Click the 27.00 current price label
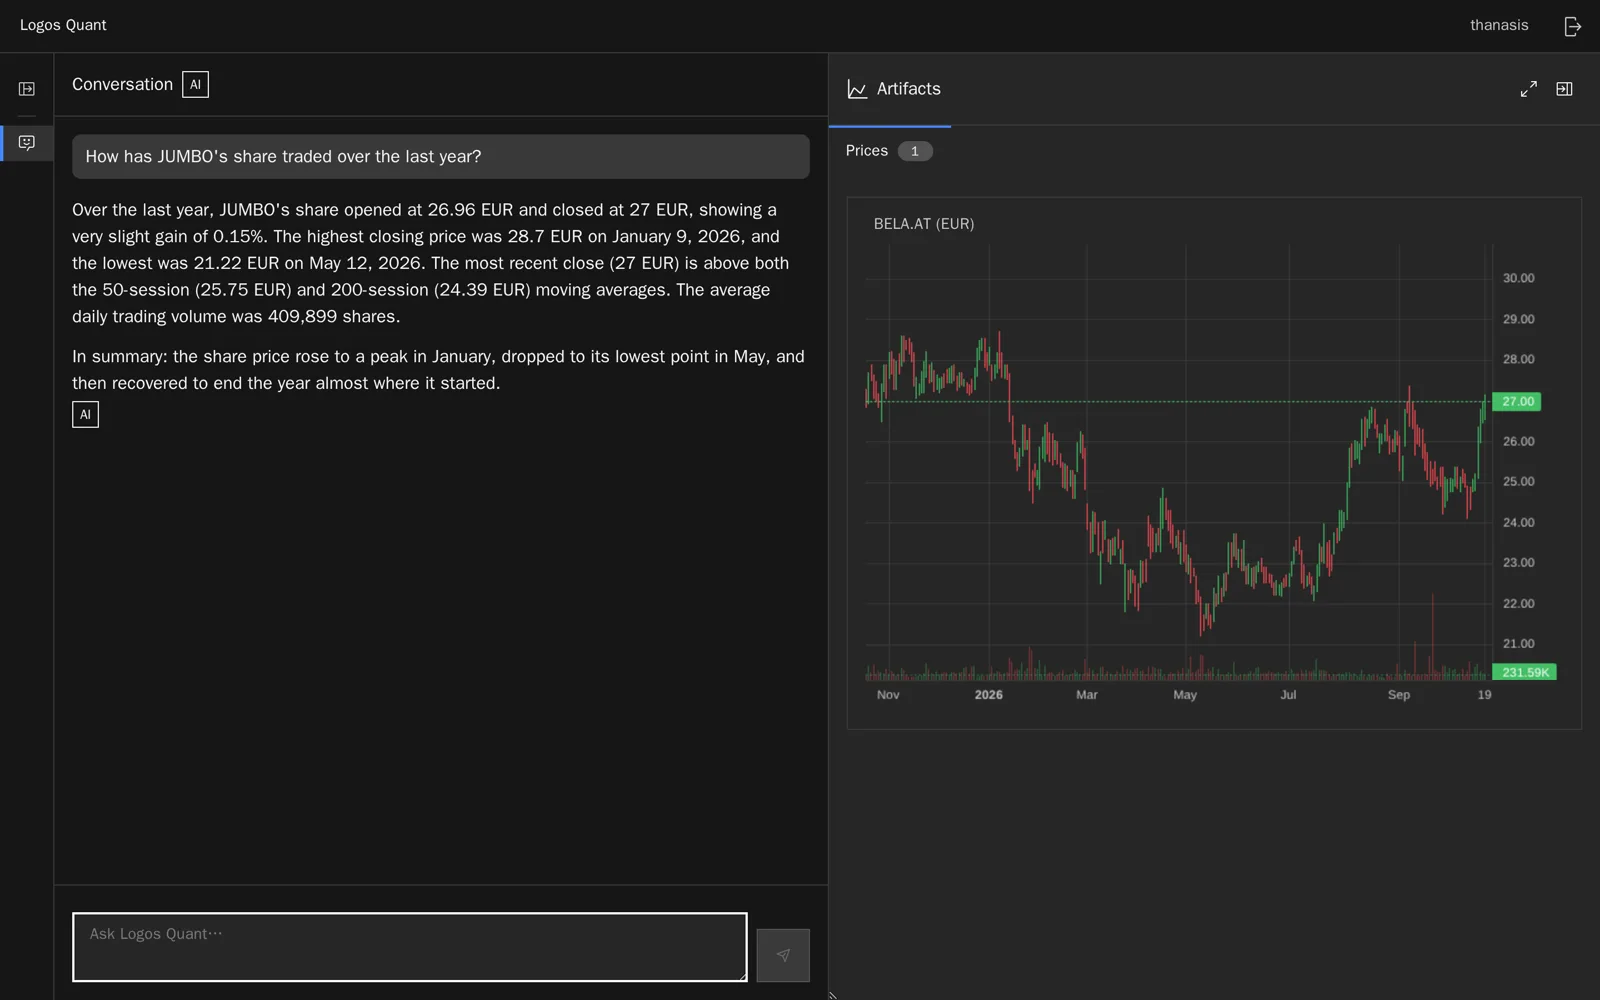 tap(1516, 402)
